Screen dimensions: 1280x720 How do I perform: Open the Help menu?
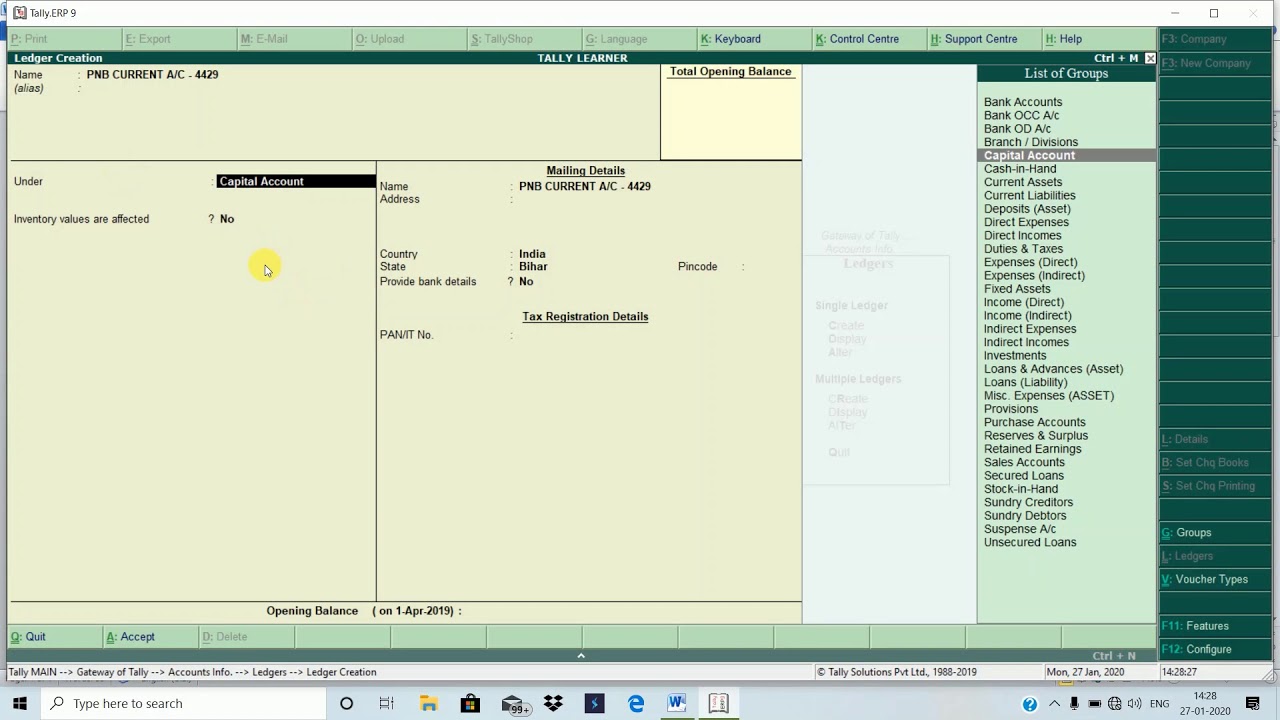click(x=1064, y=39)
